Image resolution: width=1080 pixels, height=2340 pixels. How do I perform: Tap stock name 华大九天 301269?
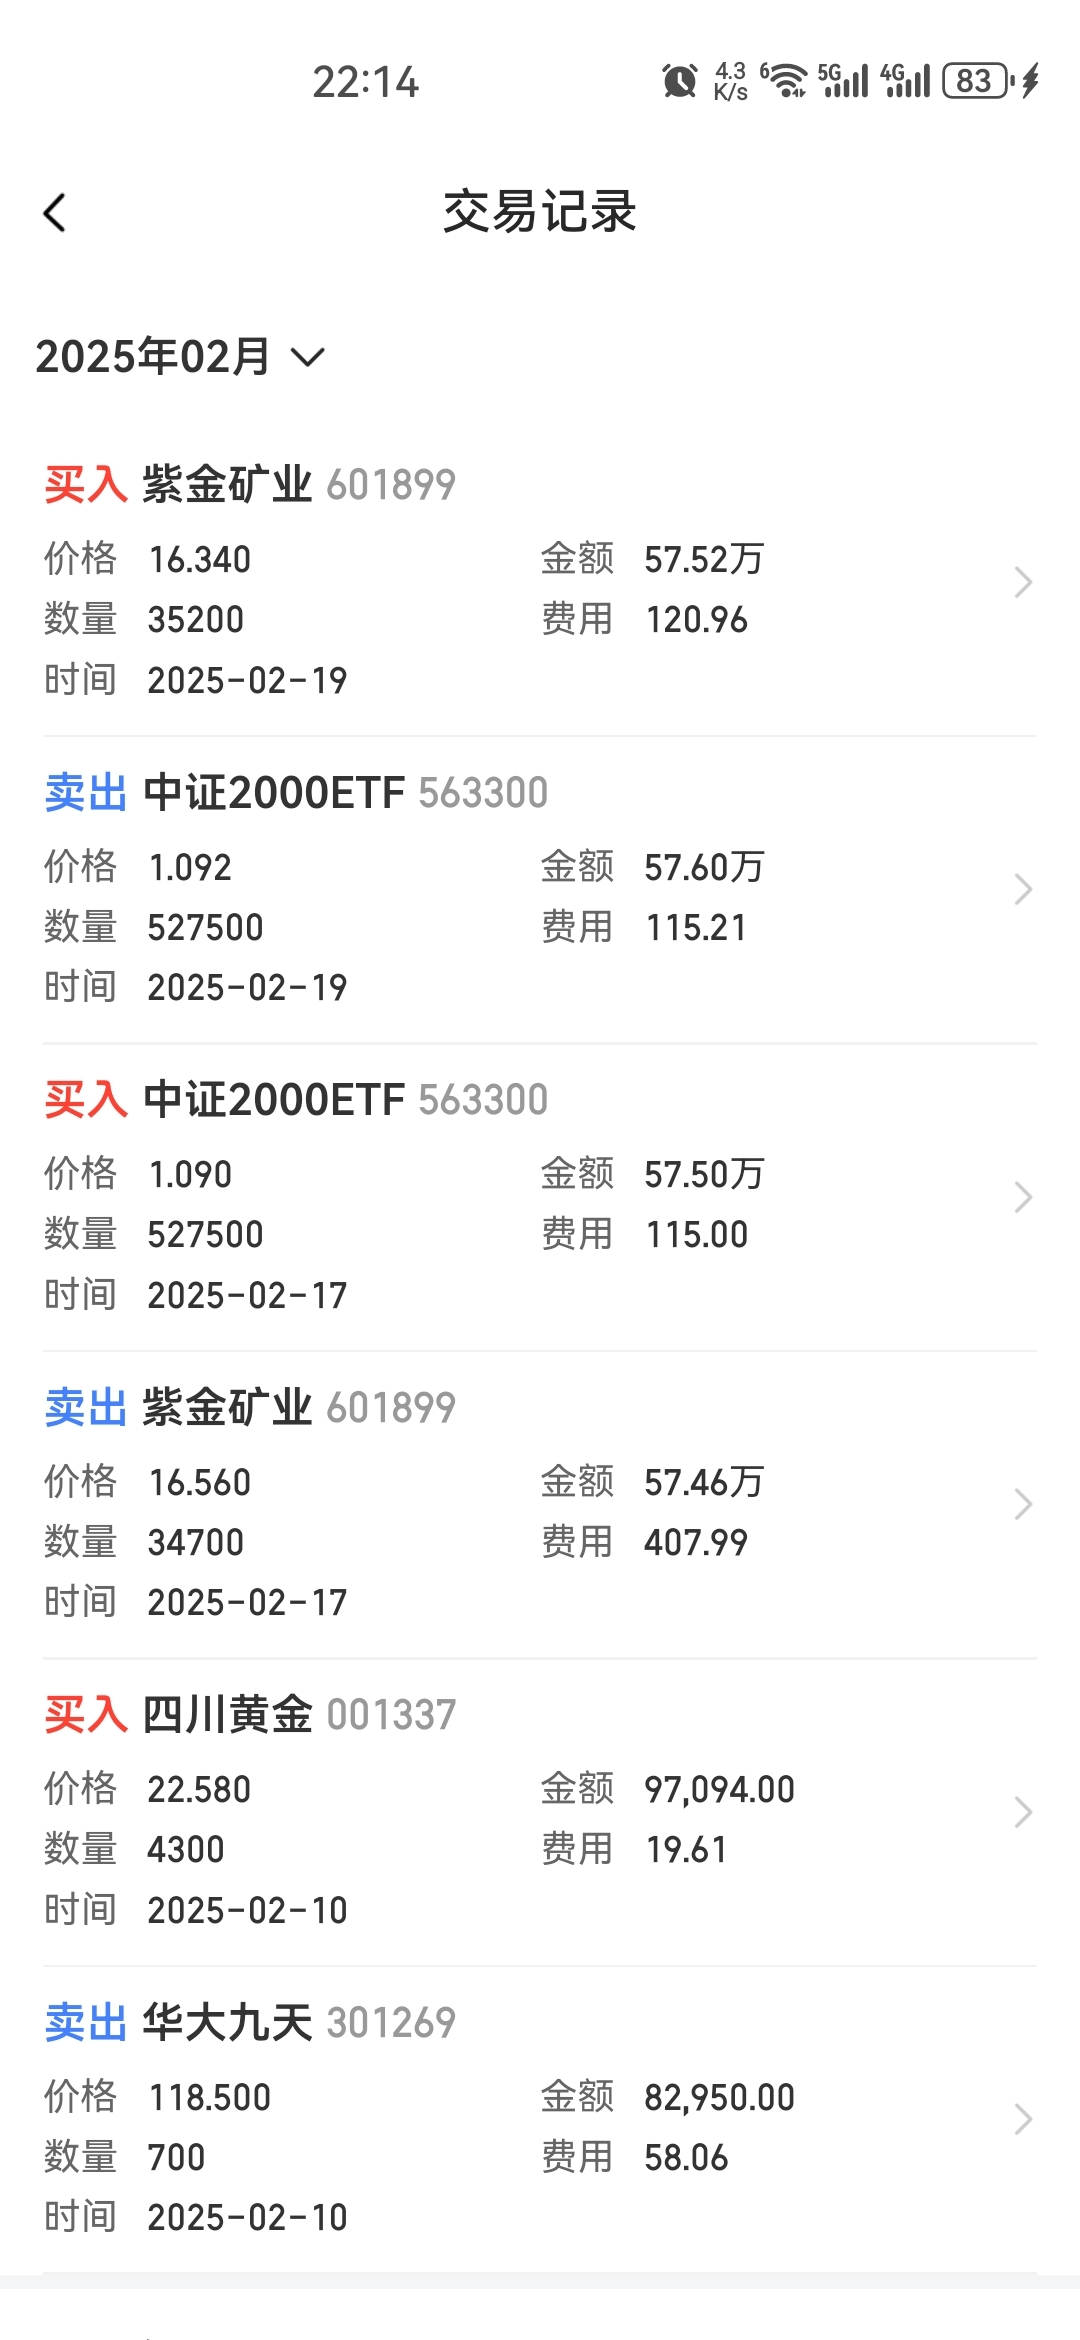click(x=299, y=2022)
